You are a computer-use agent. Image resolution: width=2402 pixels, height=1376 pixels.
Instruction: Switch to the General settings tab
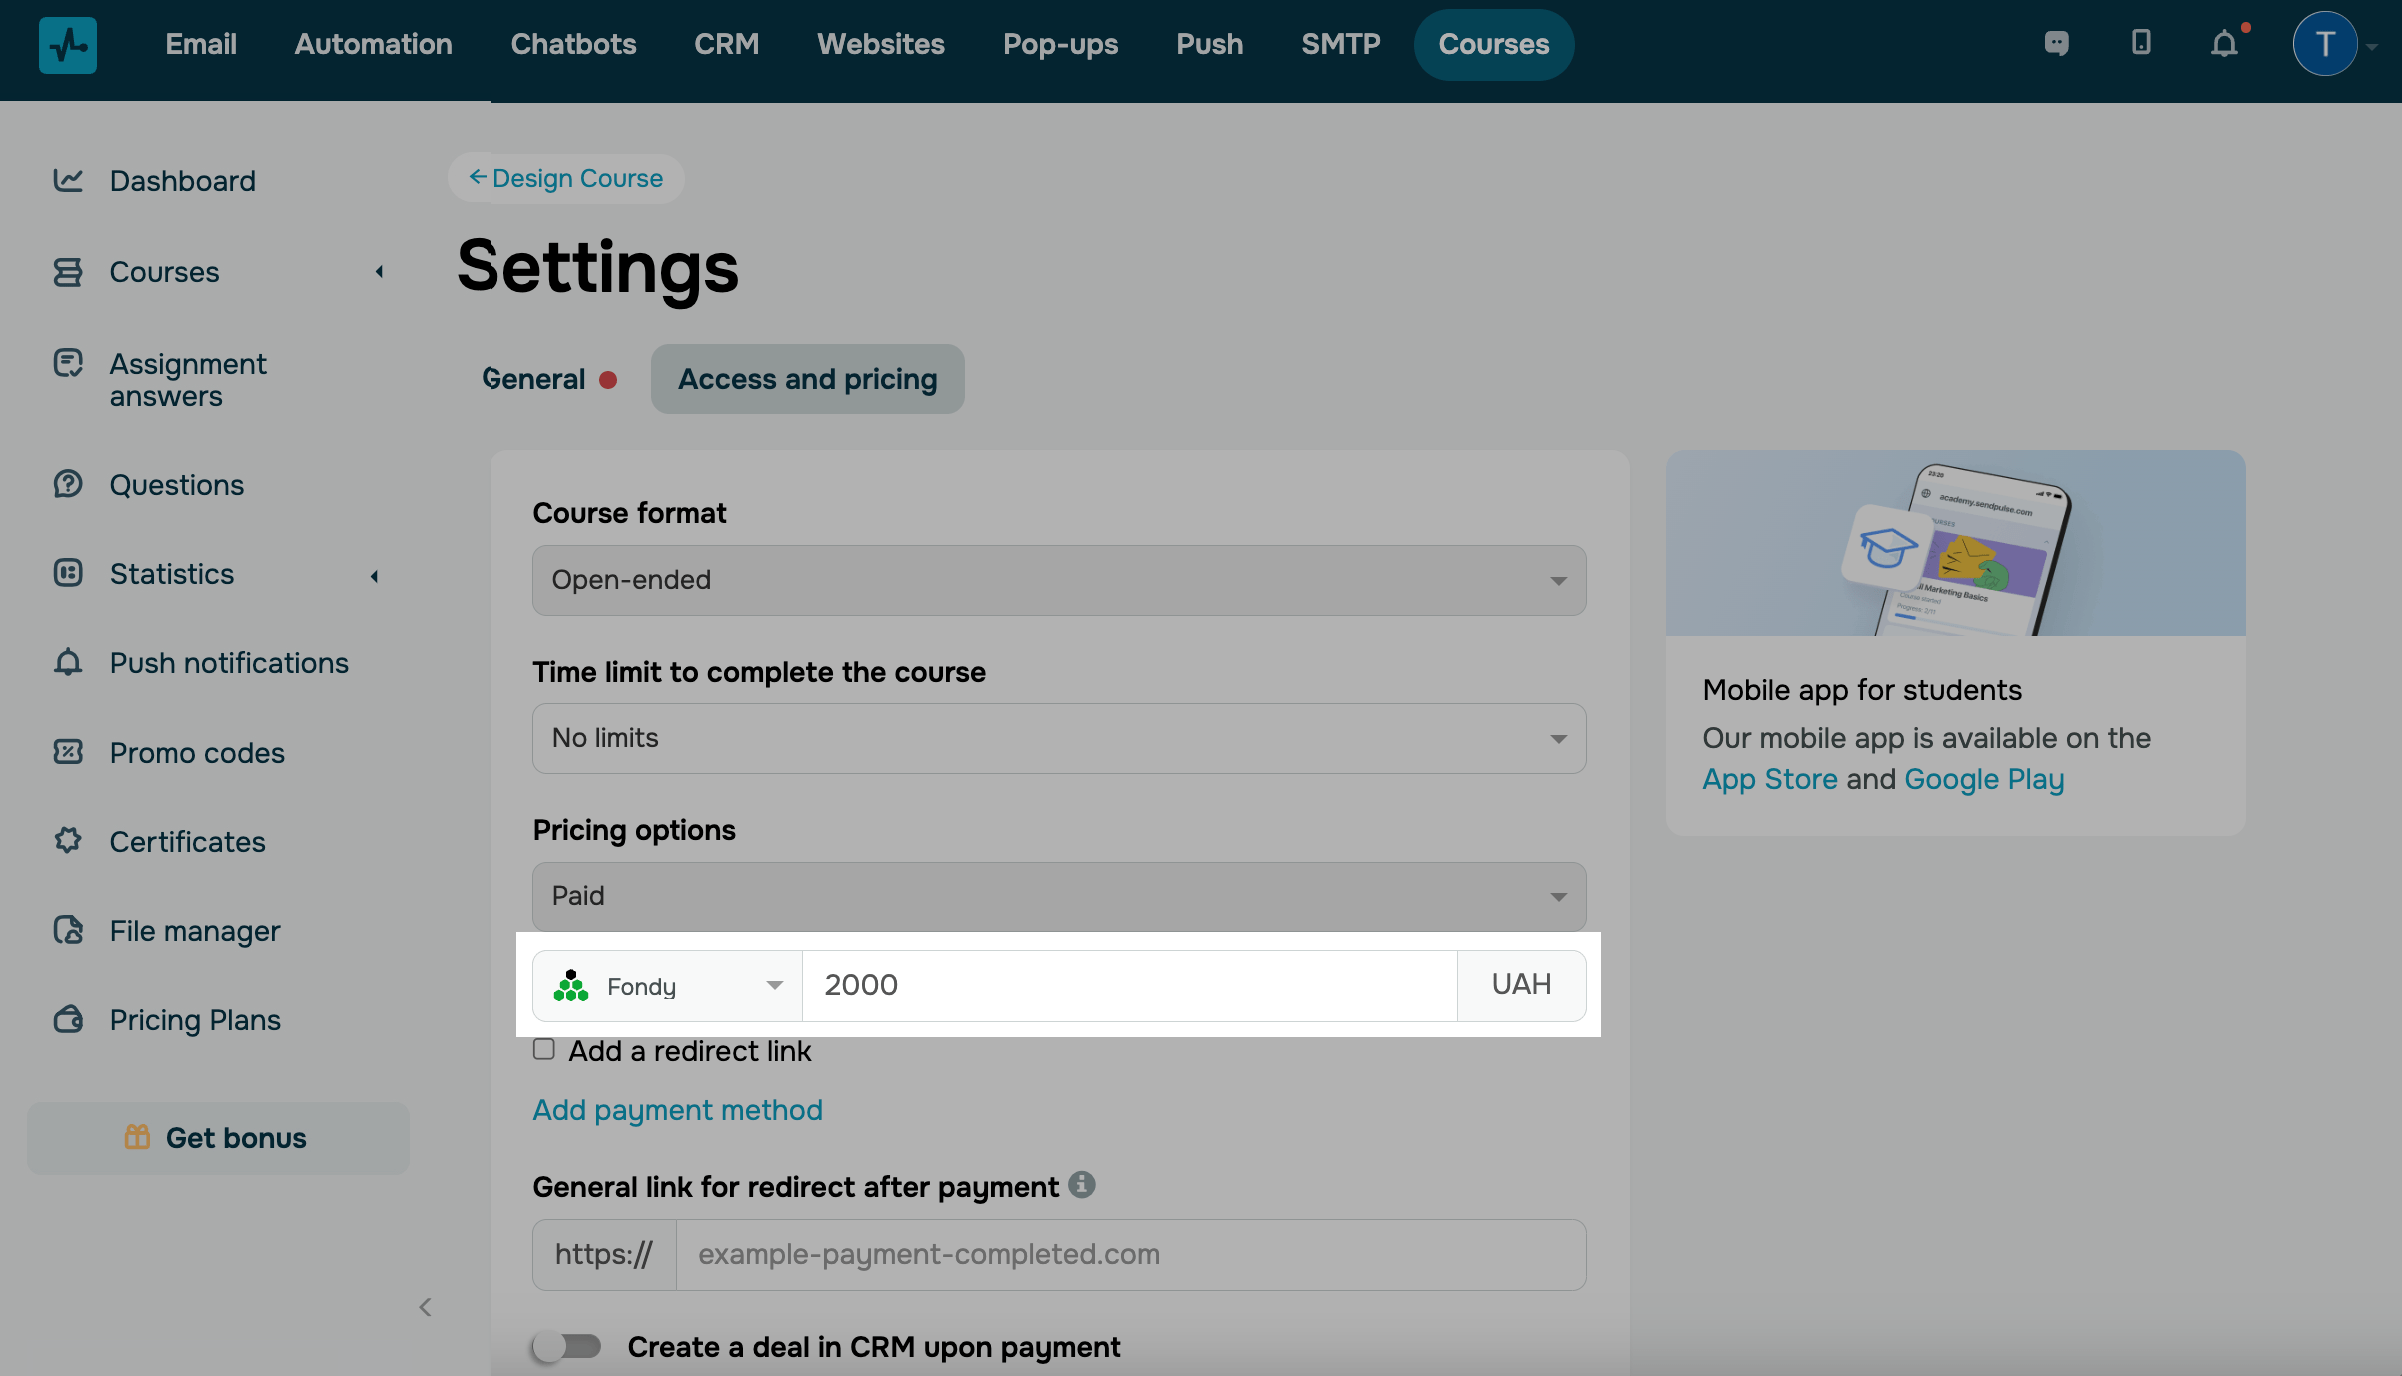534,379
